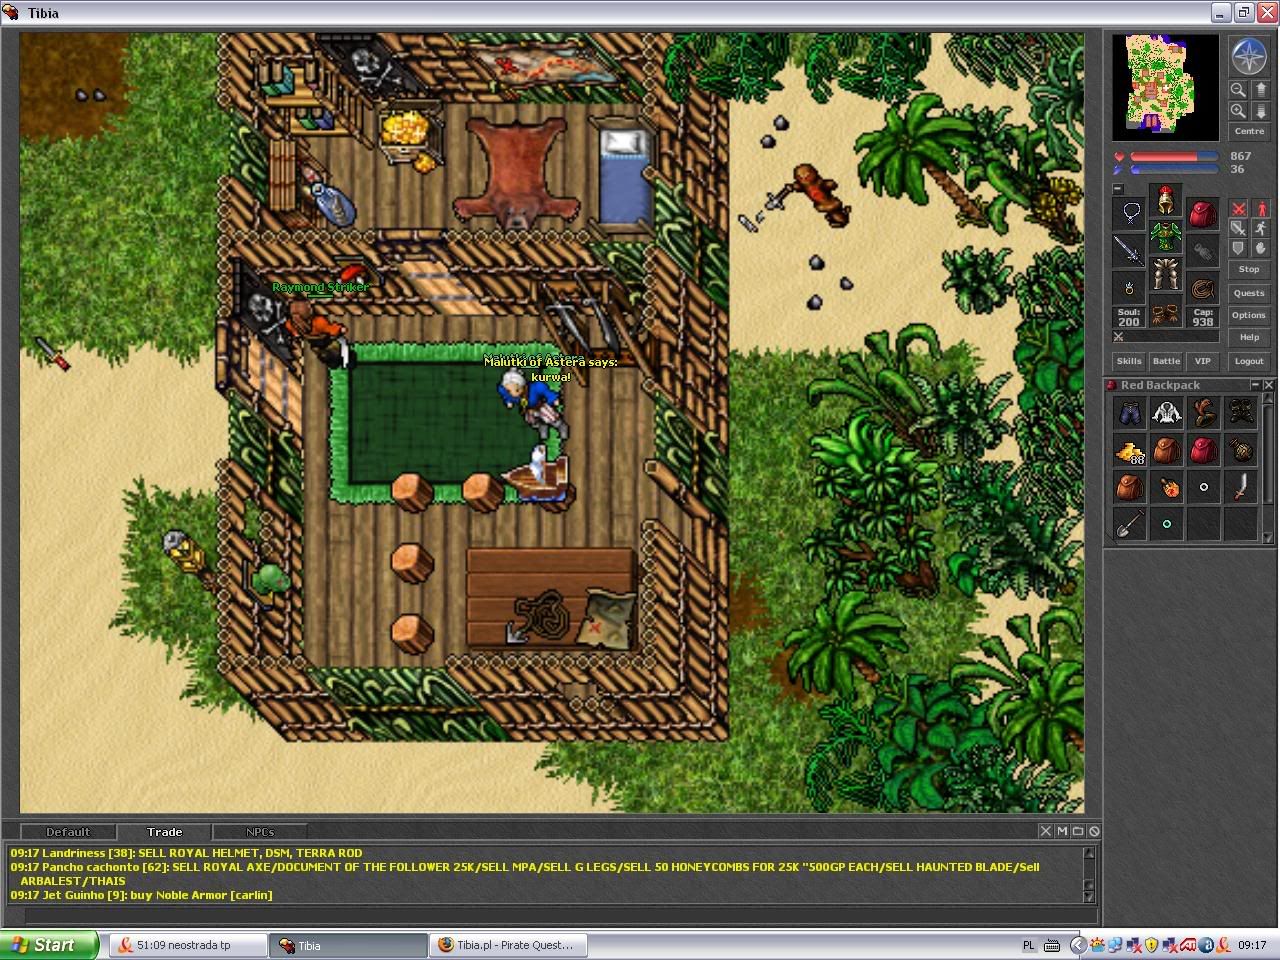
Task: Collapse the inventory panel
Action: click(1118, 189)
